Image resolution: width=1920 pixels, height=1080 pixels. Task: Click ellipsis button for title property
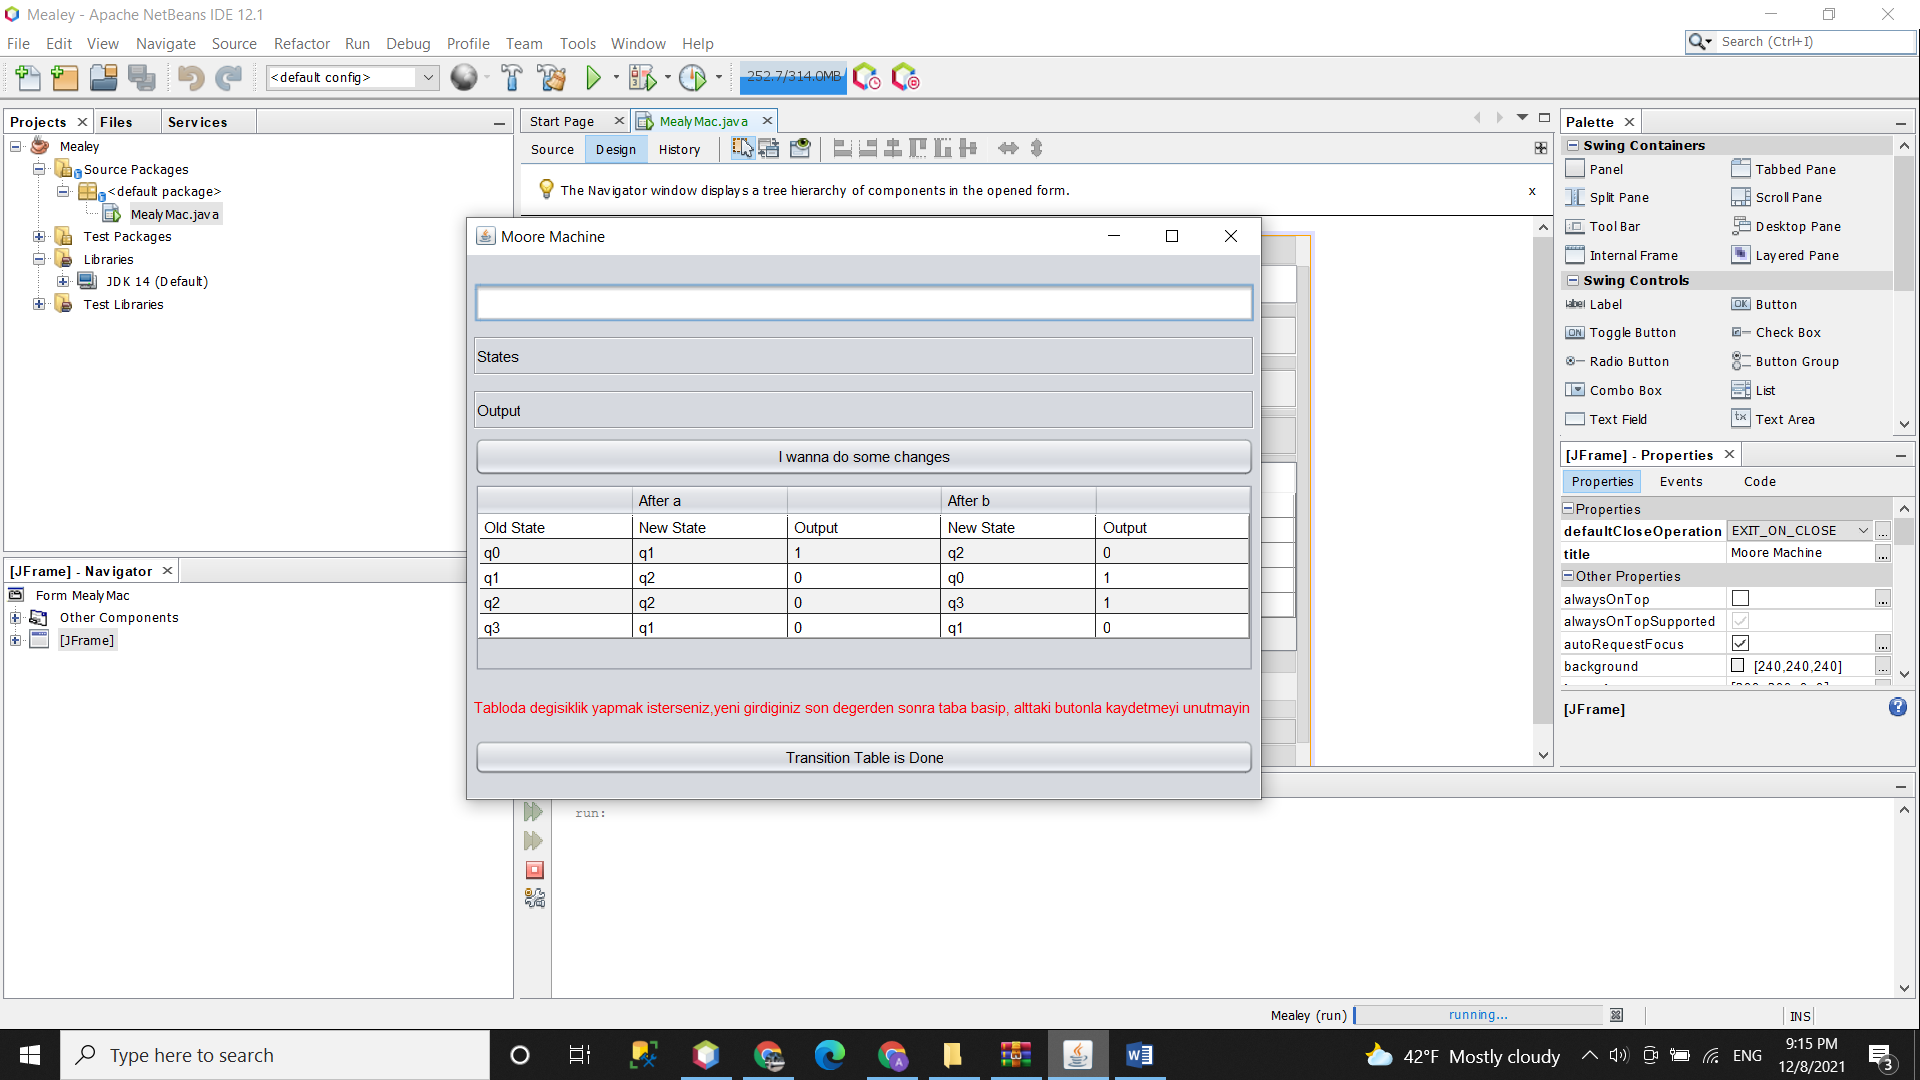(x=1882, y=553)
